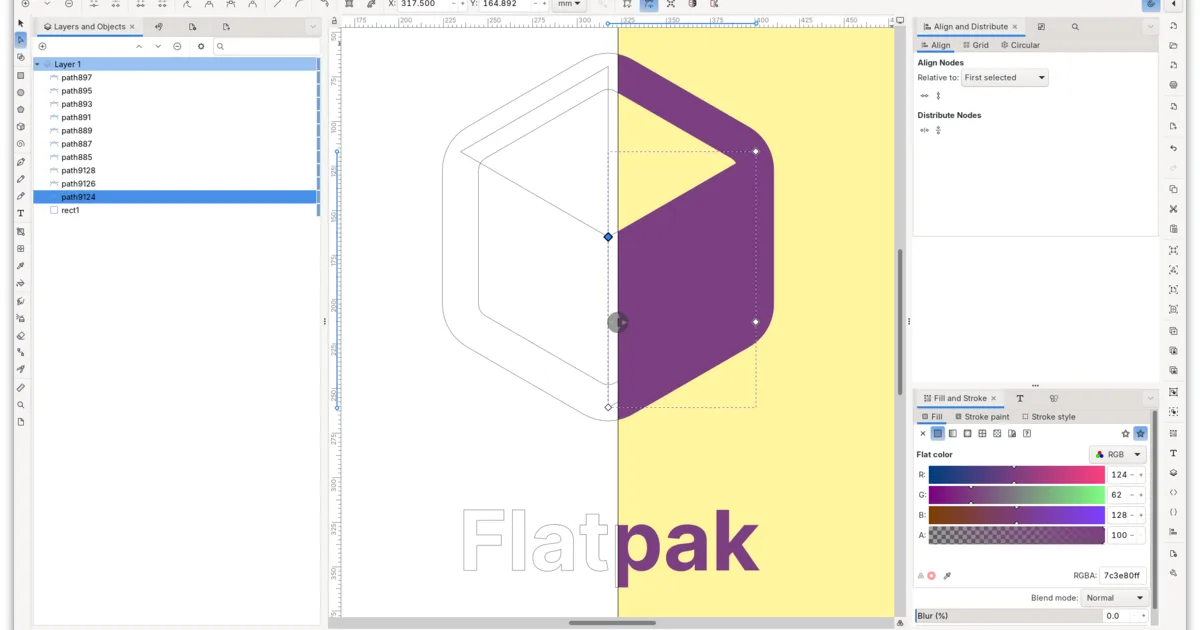Screen dimensions: 1200x630
Task: Select the Eraser tool
Action: coord(21,336)
